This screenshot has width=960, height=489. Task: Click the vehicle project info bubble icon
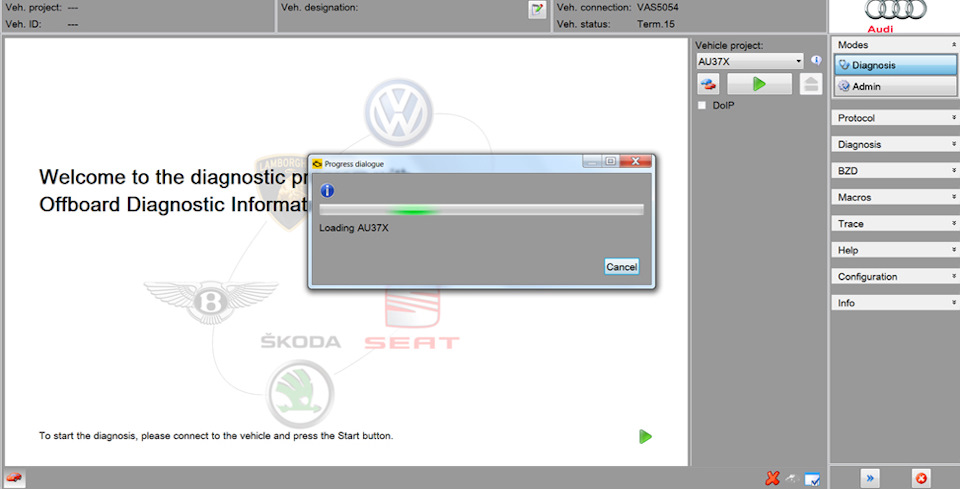click(816, 61)
